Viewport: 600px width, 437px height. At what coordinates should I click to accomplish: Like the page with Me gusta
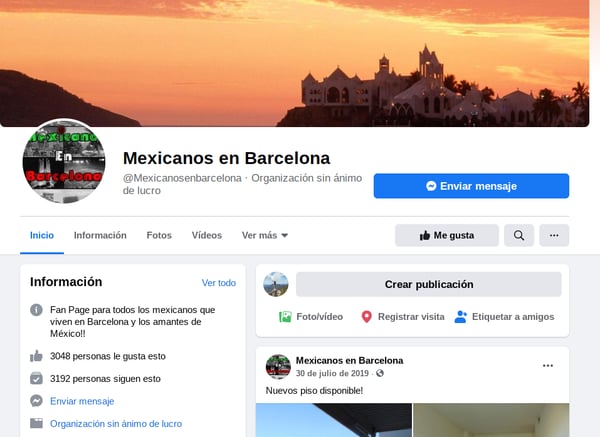(x=447, y=235)
